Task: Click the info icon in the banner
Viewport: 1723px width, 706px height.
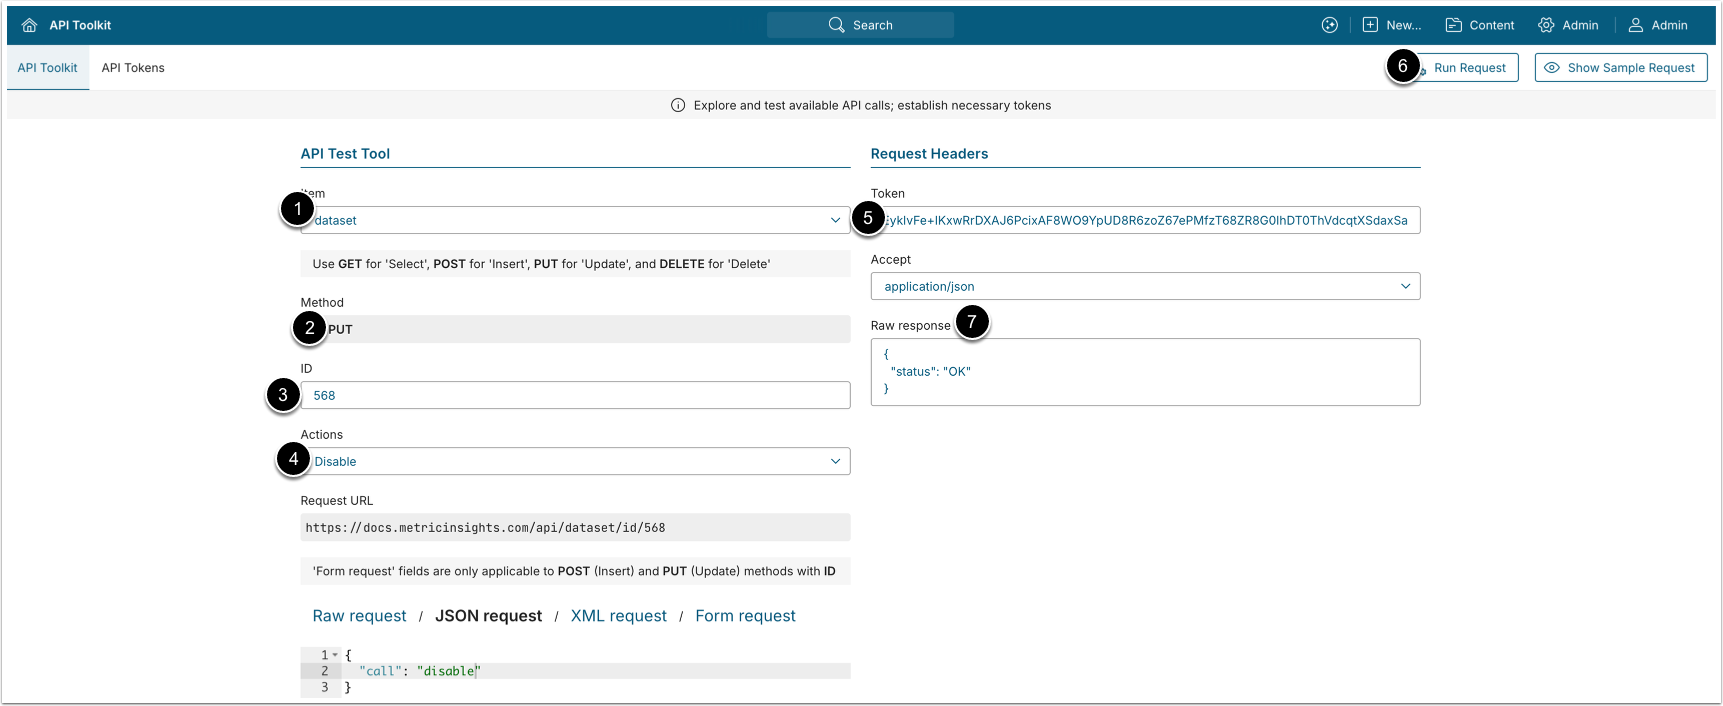Action: coord(678,105)
